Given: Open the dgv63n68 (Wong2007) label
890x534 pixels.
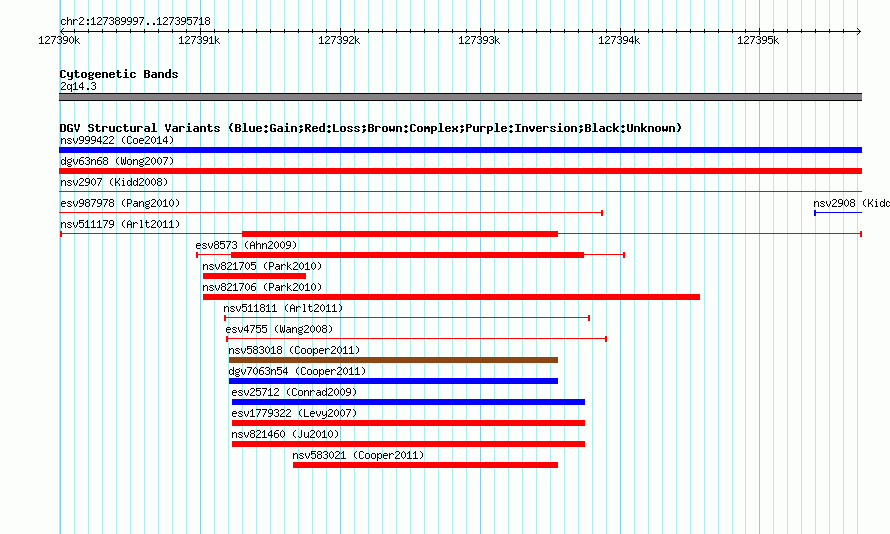Looking at the screenshot, I should point(117,161).
